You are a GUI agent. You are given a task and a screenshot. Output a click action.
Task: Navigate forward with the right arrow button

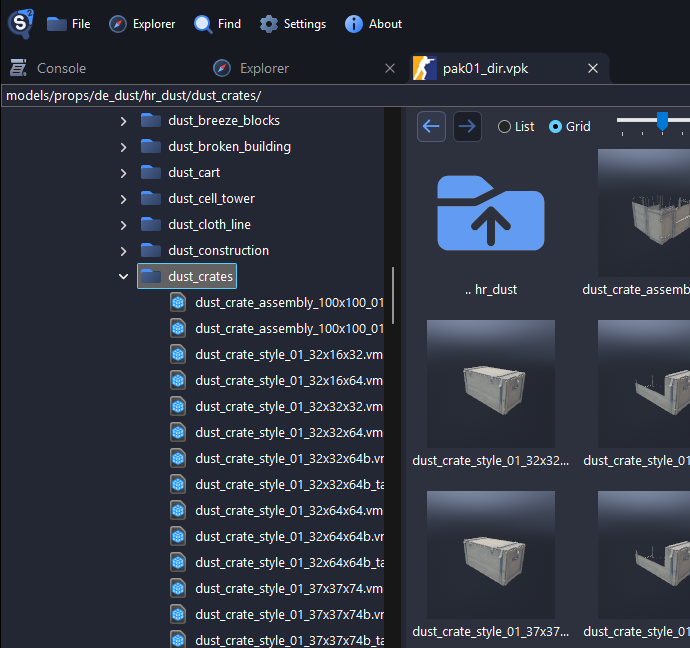(467, 127)
